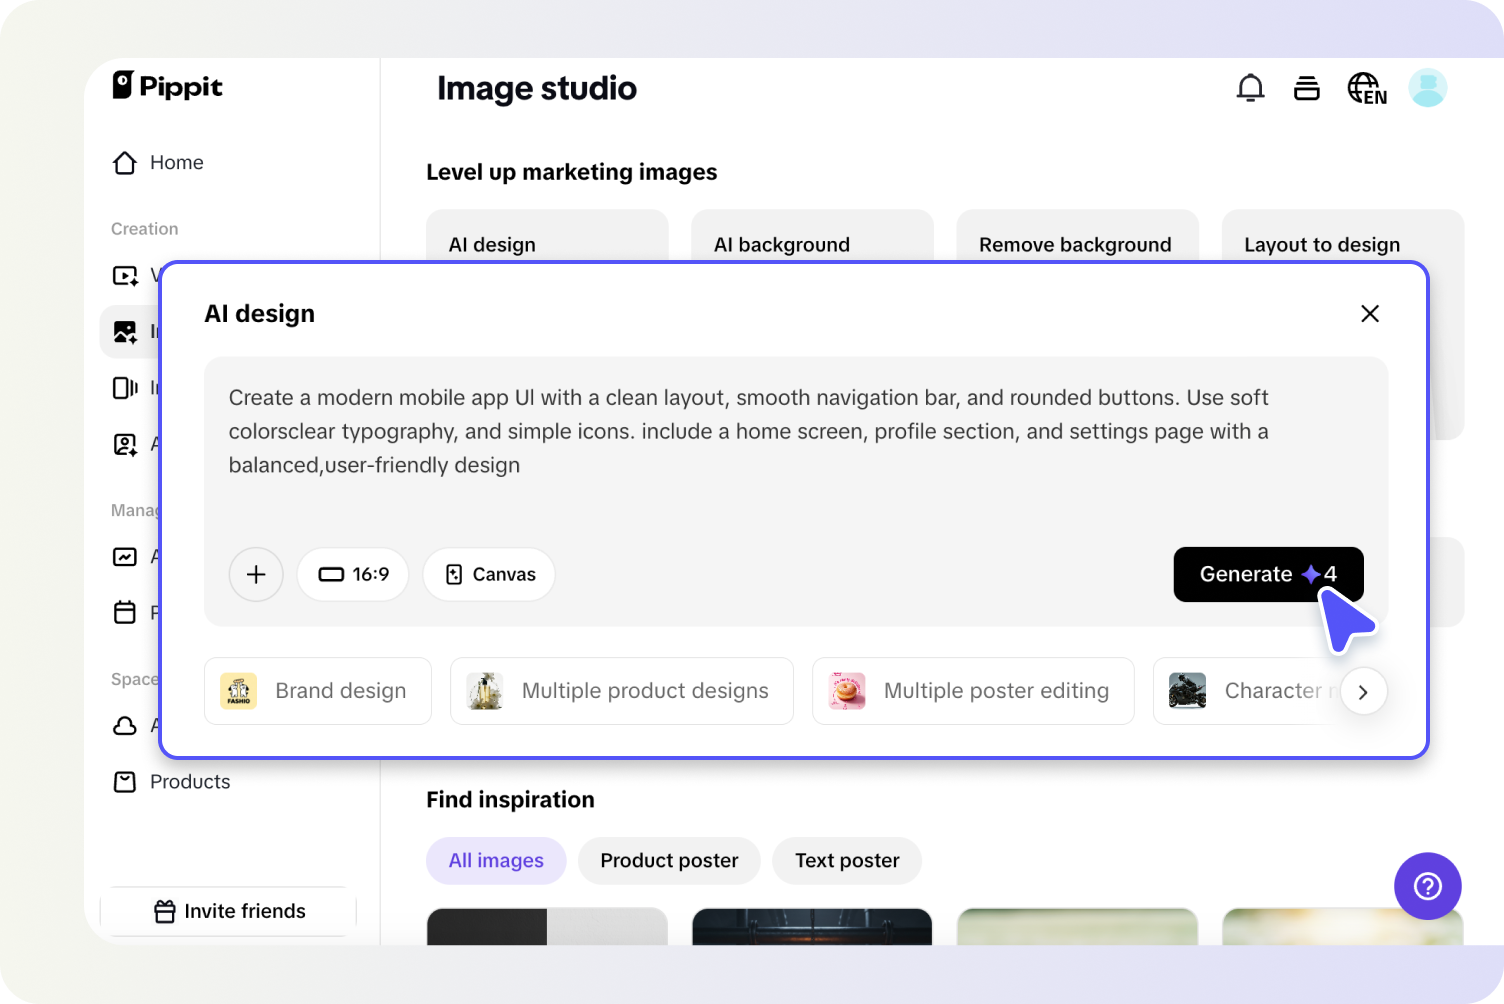Open the Canvas size selector
Viewport: 1504px width, 1004px height.
coord(489,574)
